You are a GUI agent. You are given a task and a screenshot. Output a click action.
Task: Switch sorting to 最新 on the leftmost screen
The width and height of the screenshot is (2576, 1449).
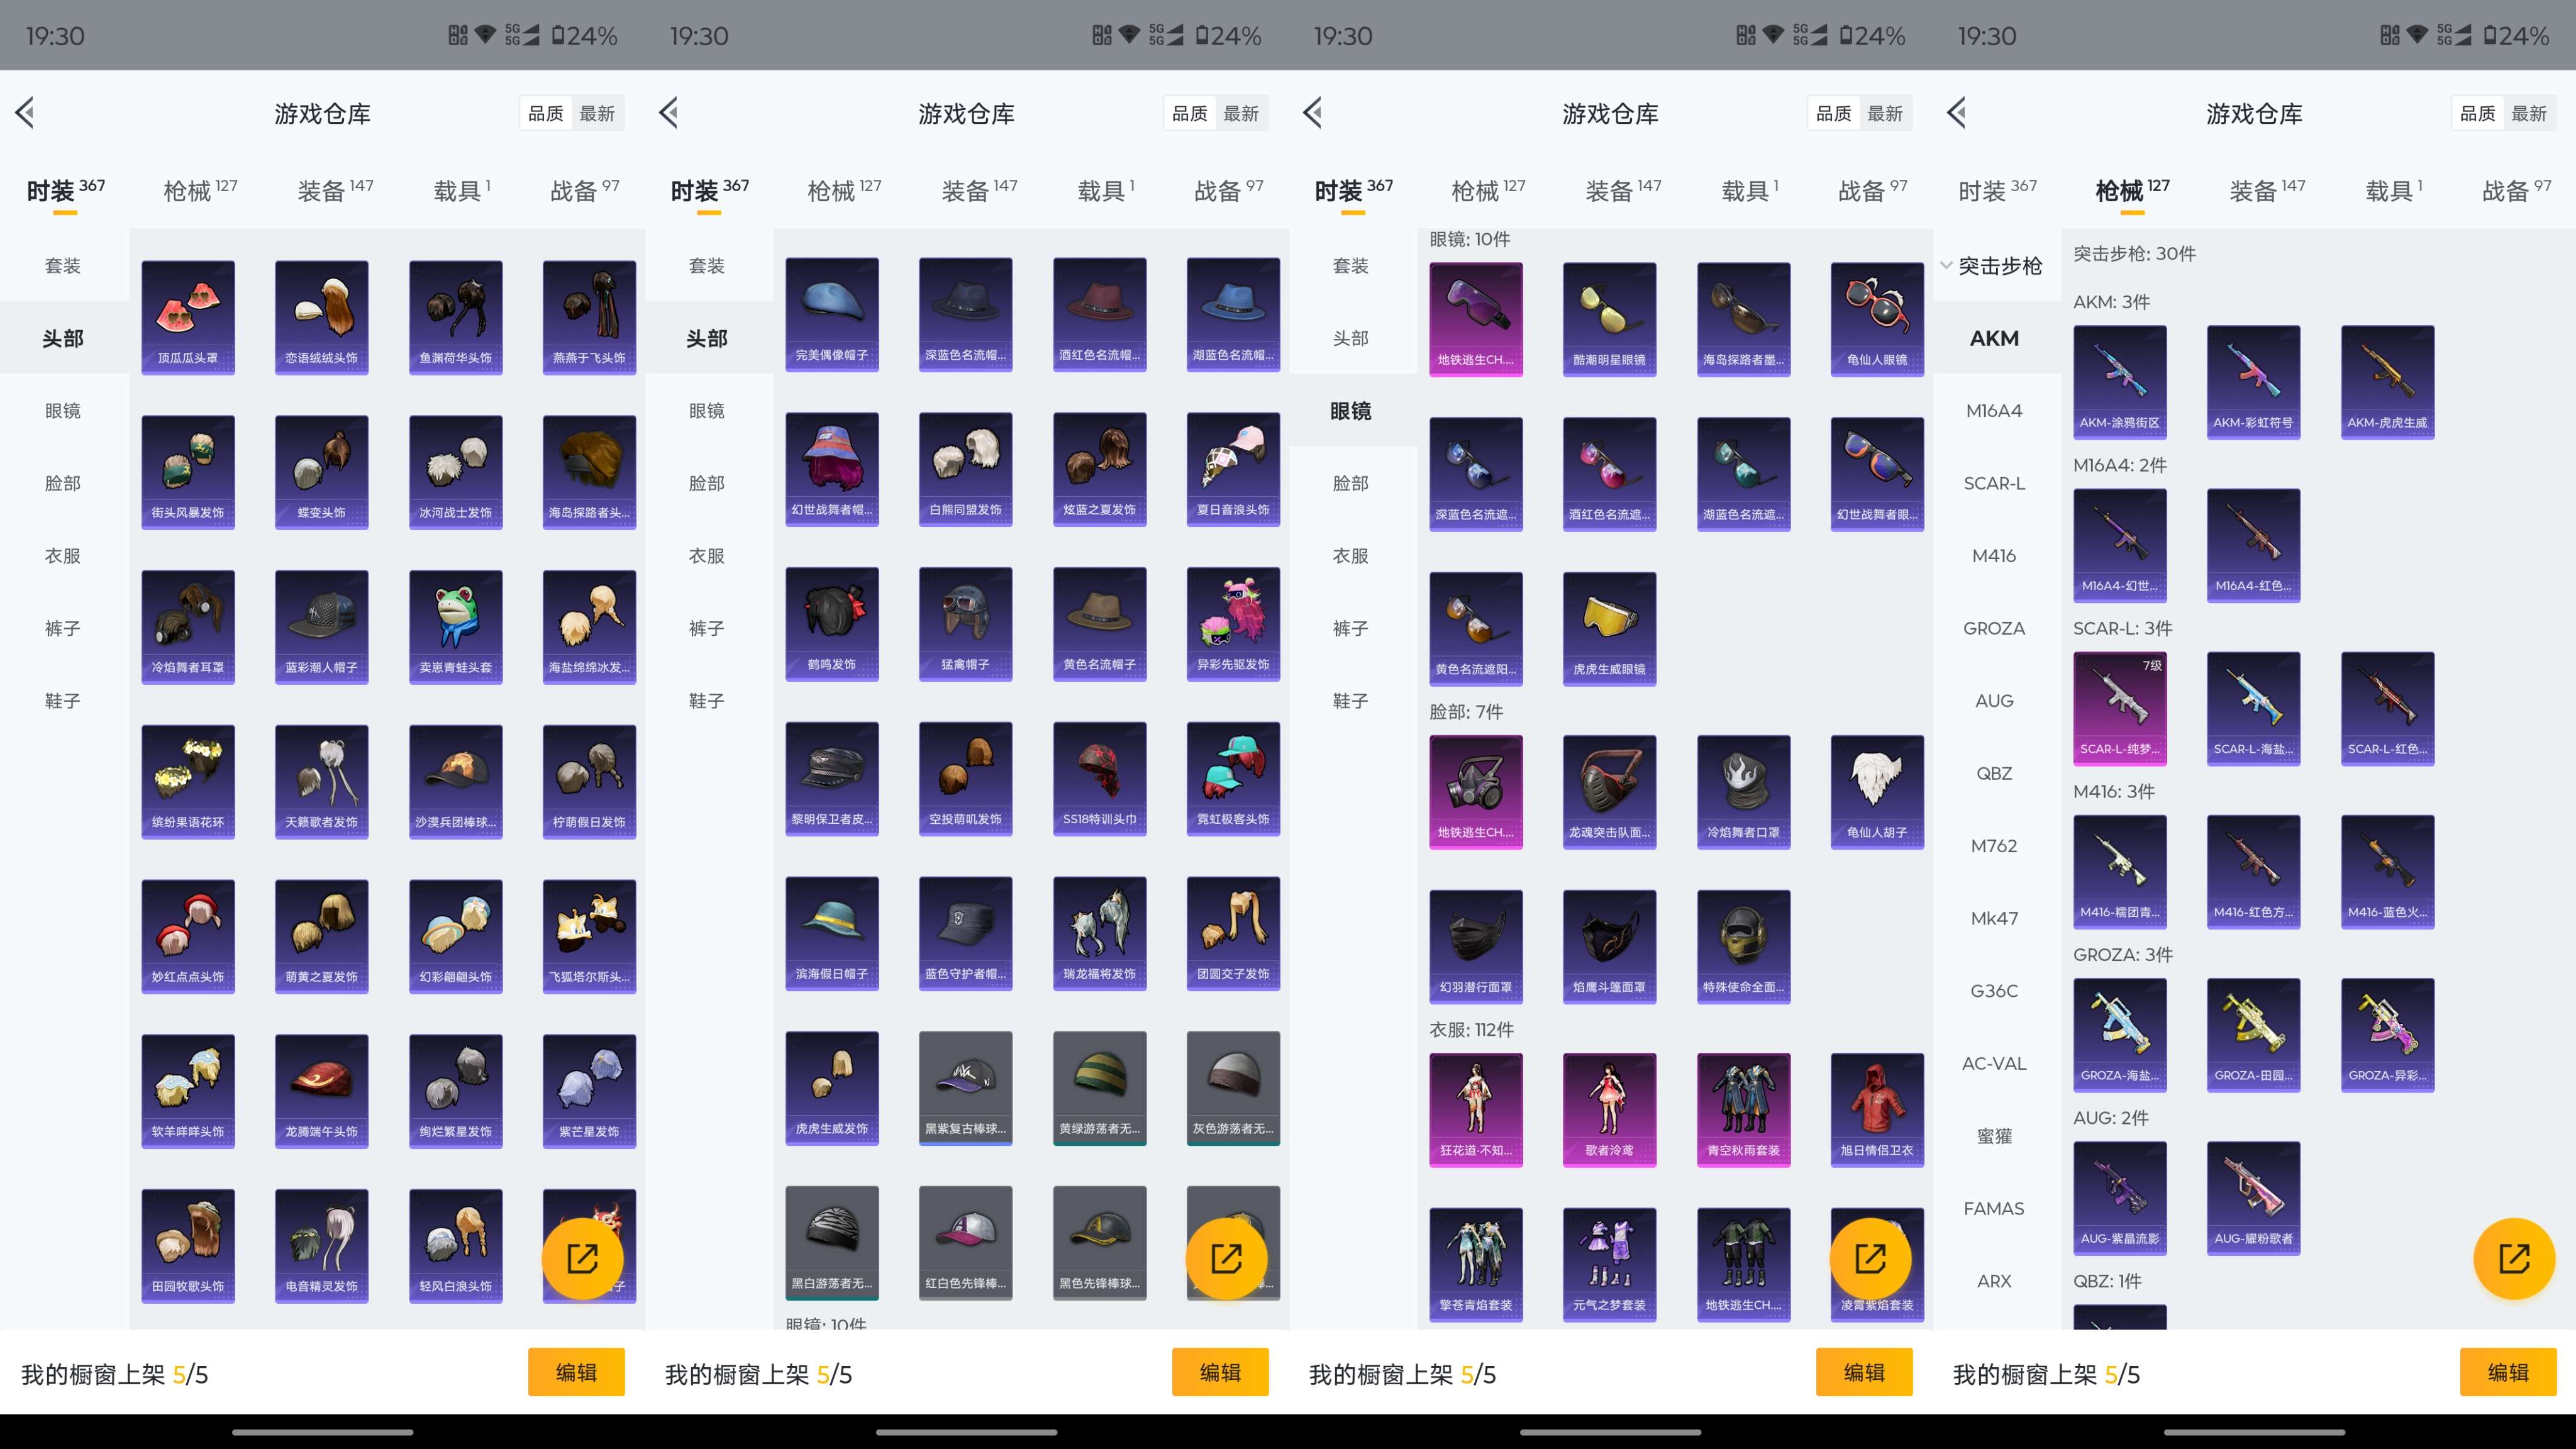(x=597, y=114)
